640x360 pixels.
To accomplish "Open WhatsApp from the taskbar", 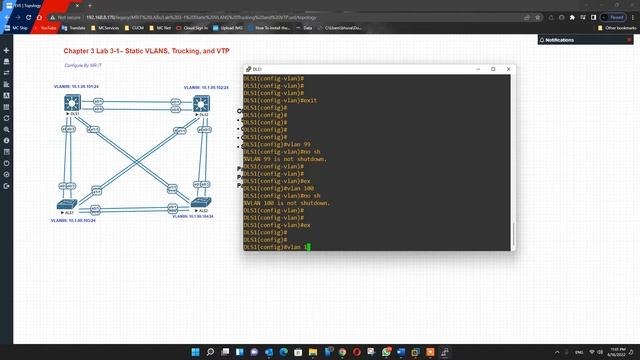I will (x=386, y=352).
